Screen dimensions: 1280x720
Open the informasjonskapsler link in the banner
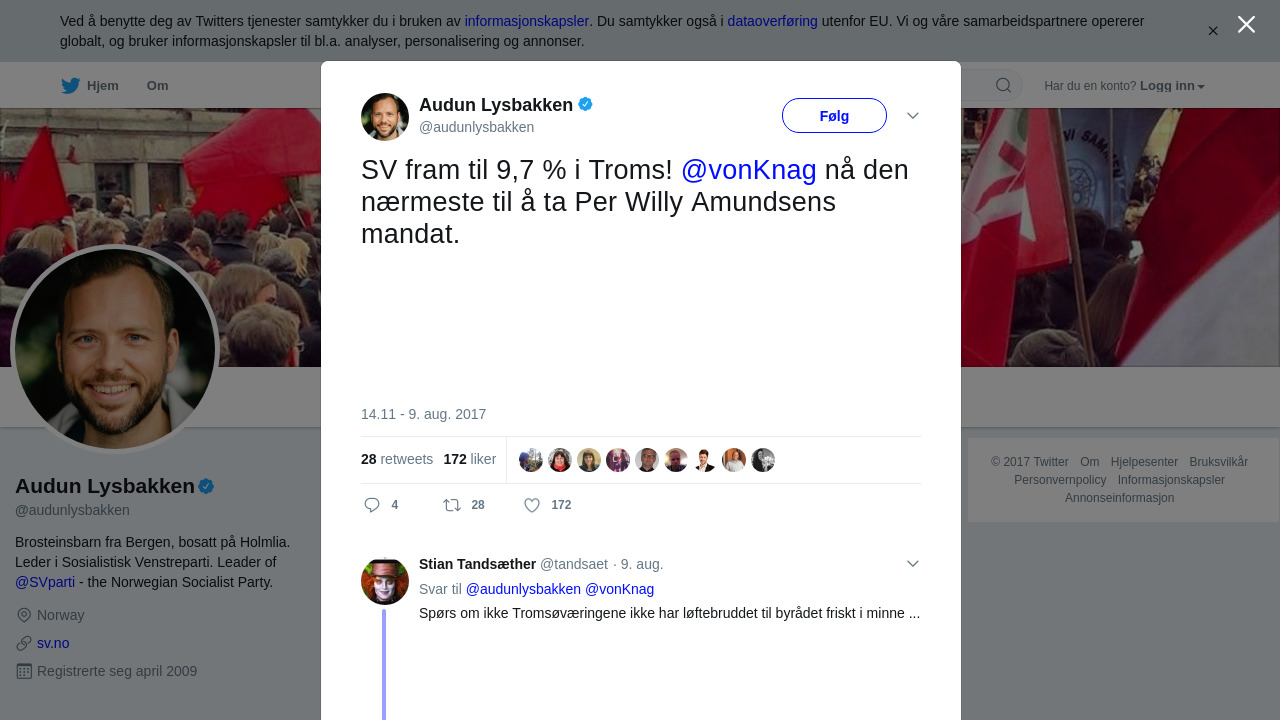[x=526, y=21]
